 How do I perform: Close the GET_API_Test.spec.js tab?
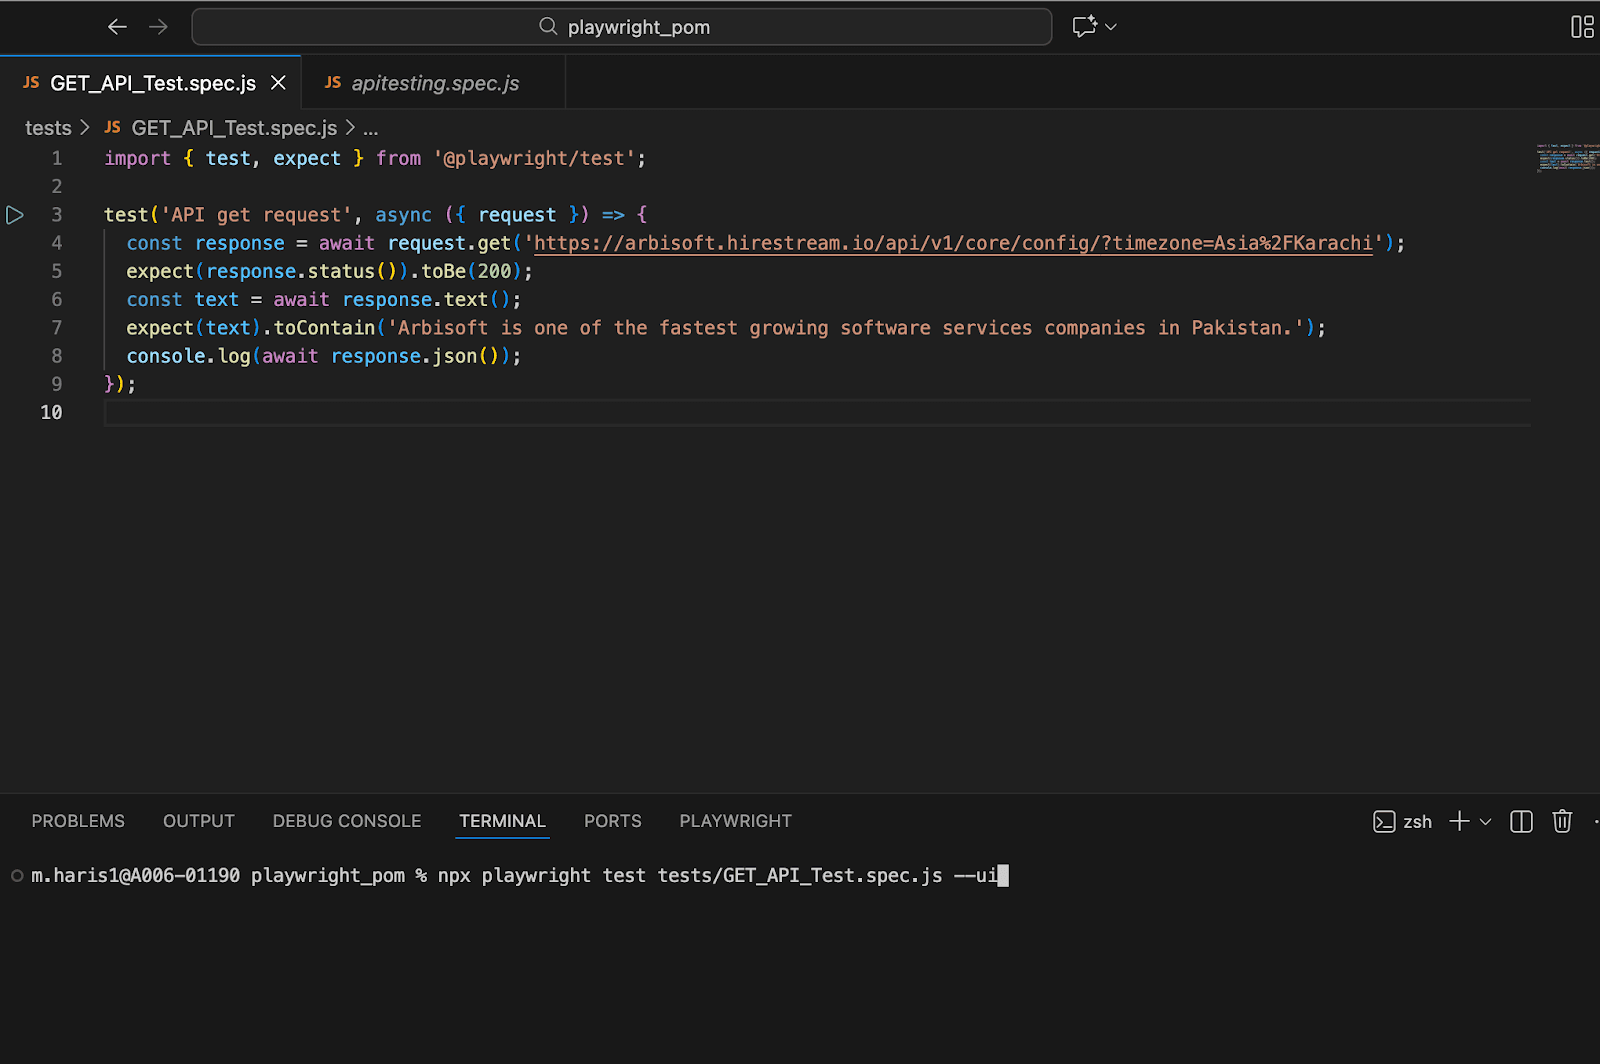279,83
